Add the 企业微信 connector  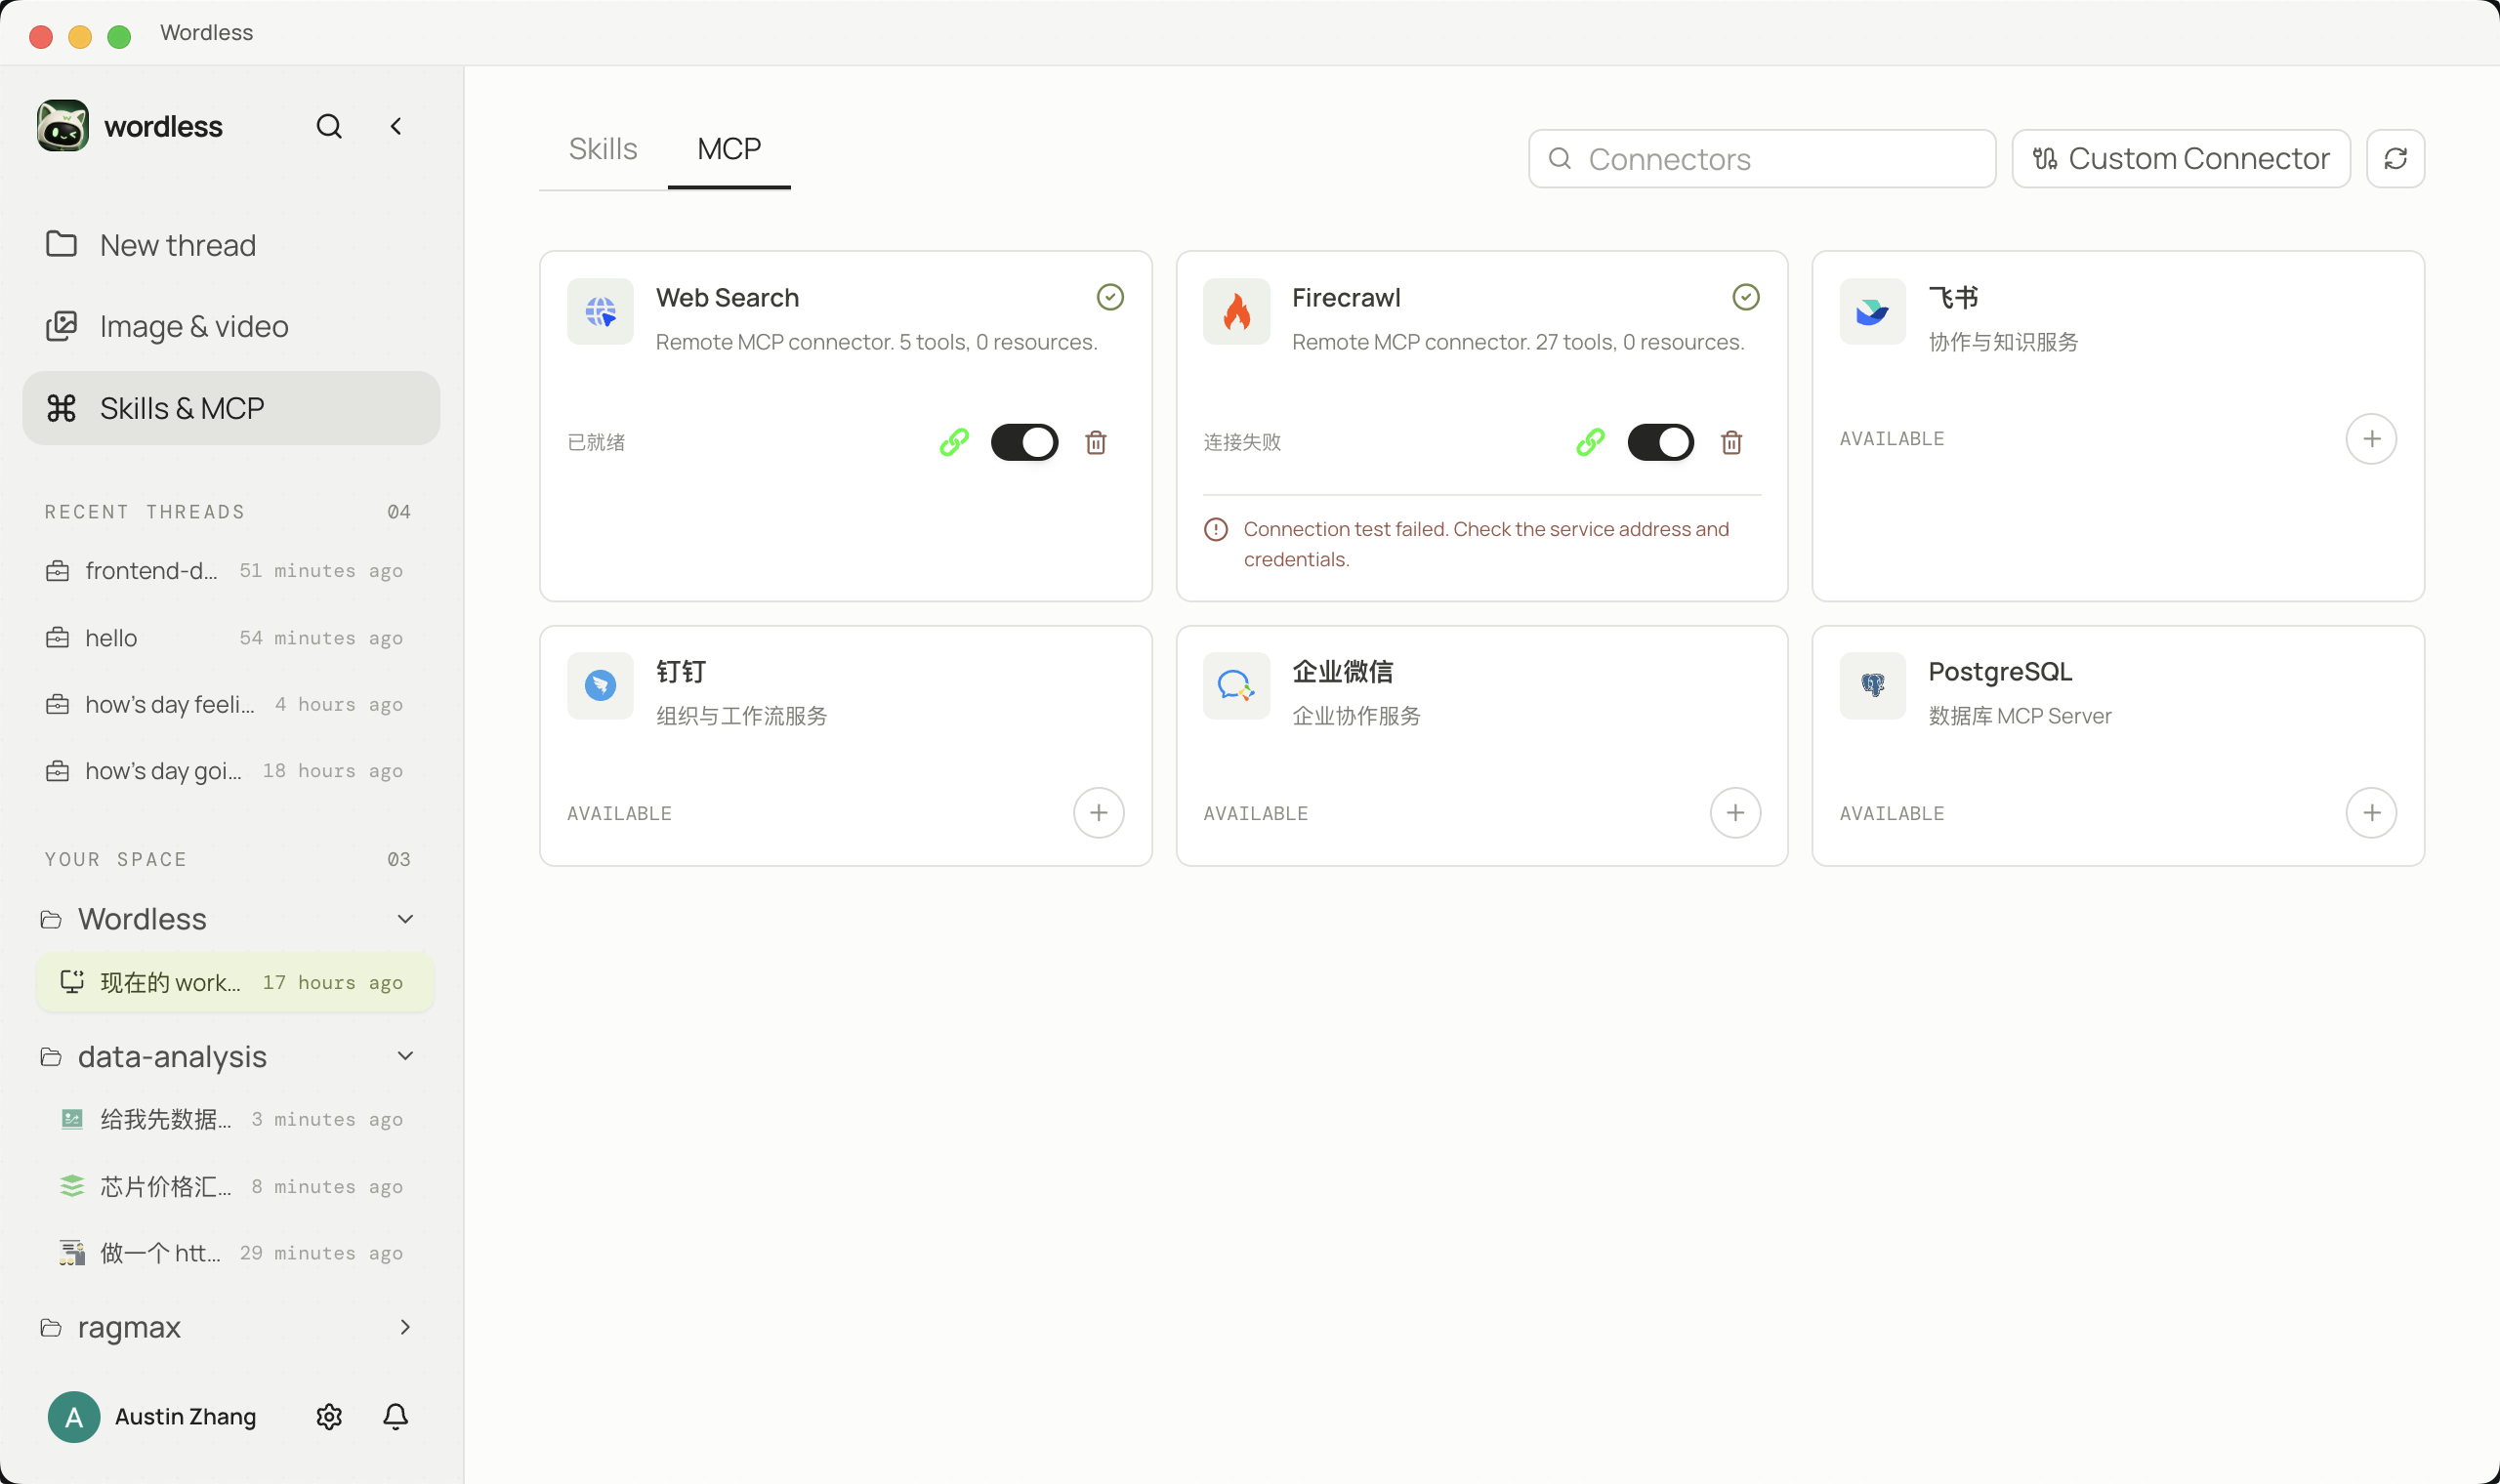(x=1735, y=812)
